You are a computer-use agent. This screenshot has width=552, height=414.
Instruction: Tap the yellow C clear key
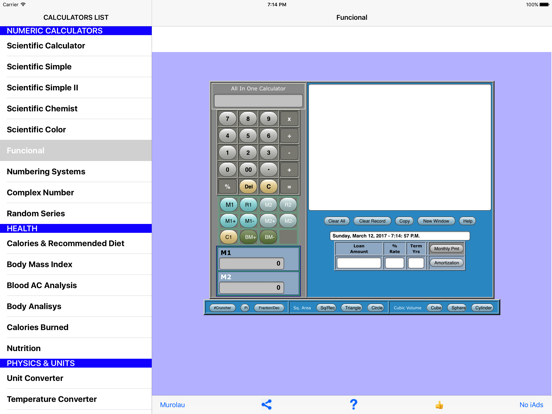269,187
